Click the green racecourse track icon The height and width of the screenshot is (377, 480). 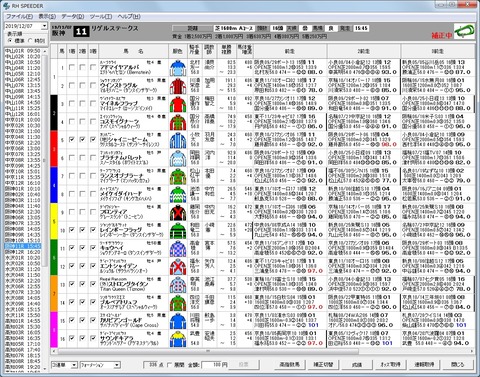click(x=464, y=31)
